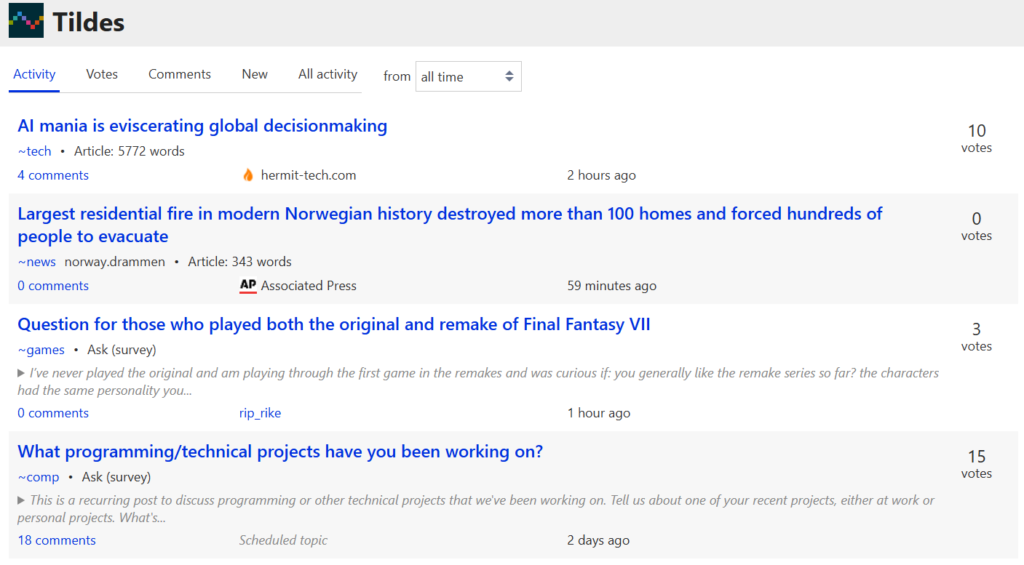Open '0 comments' on Final Fantasy post
This screenshot has height=565, width=1024.
click(53, 413)
